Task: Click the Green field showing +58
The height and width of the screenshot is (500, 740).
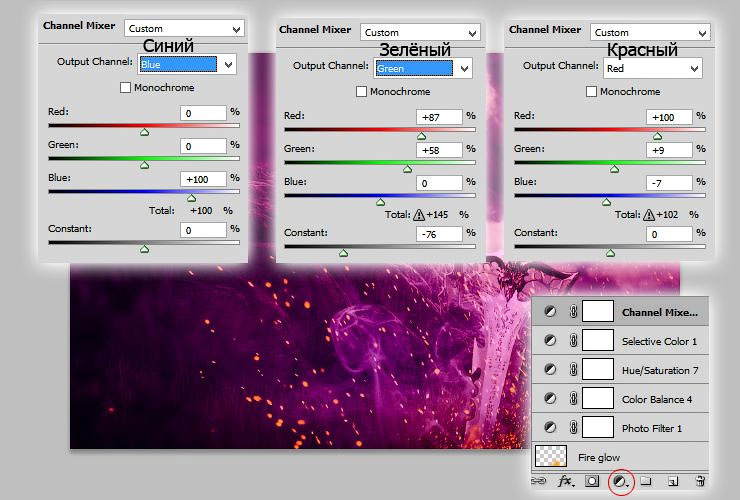Action: [439, 150]
